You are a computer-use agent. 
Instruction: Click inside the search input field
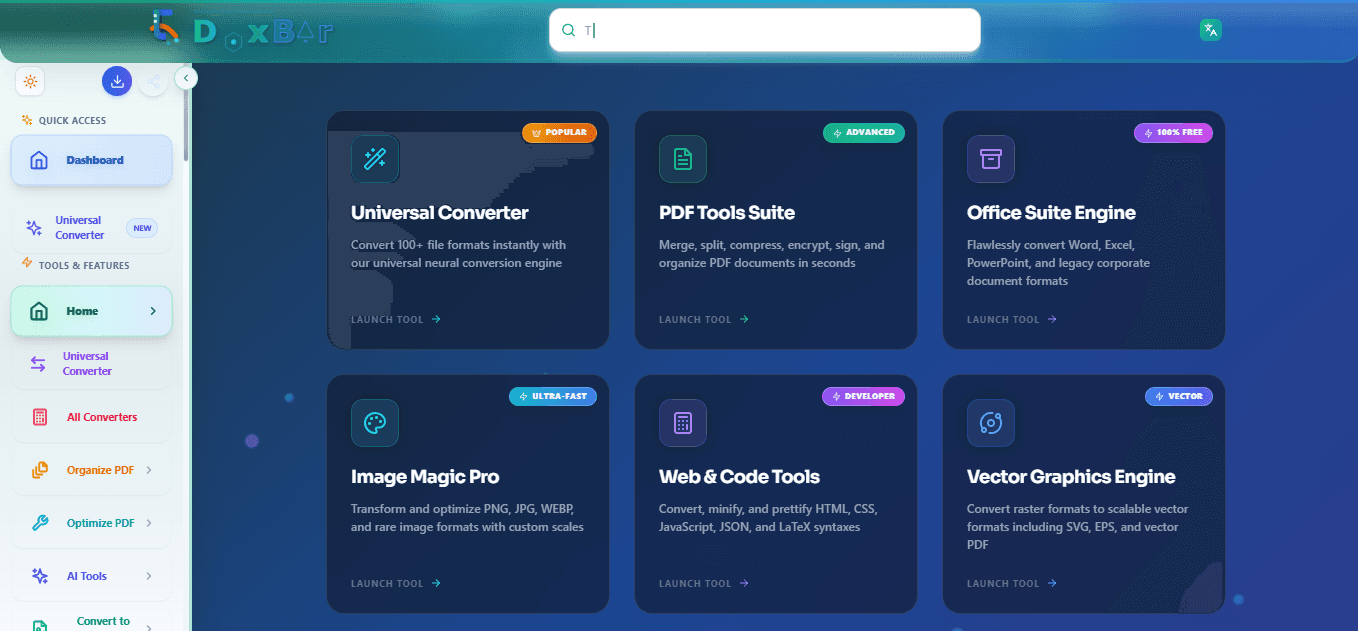[765, 30]
